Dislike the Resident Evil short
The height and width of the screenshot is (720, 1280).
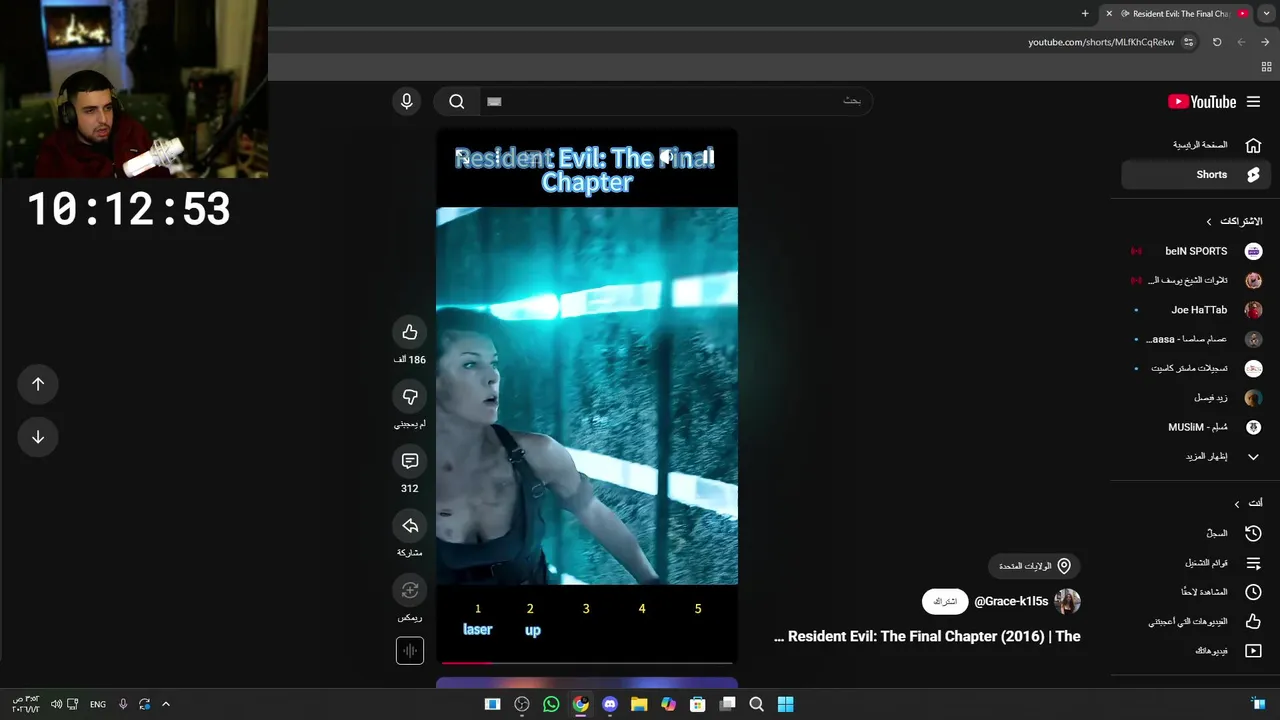[x=410, y=397]
